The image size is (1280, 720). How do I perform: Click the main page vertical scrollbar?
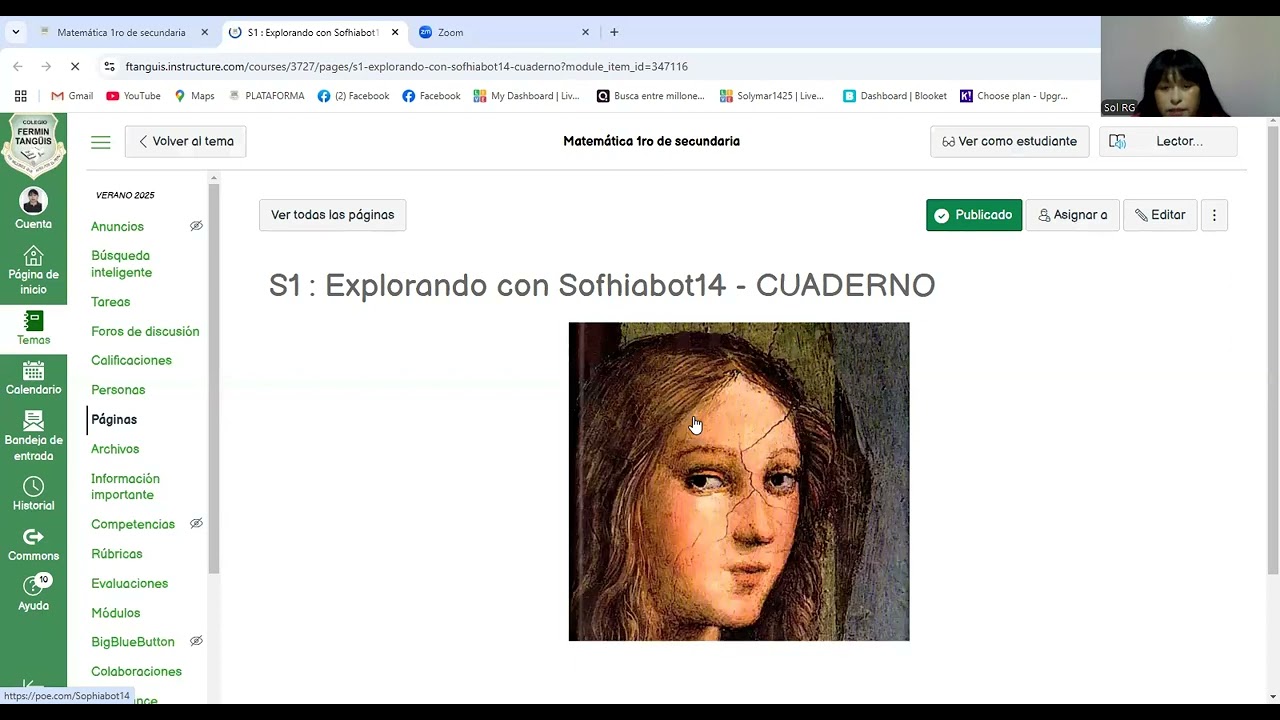1273,350
